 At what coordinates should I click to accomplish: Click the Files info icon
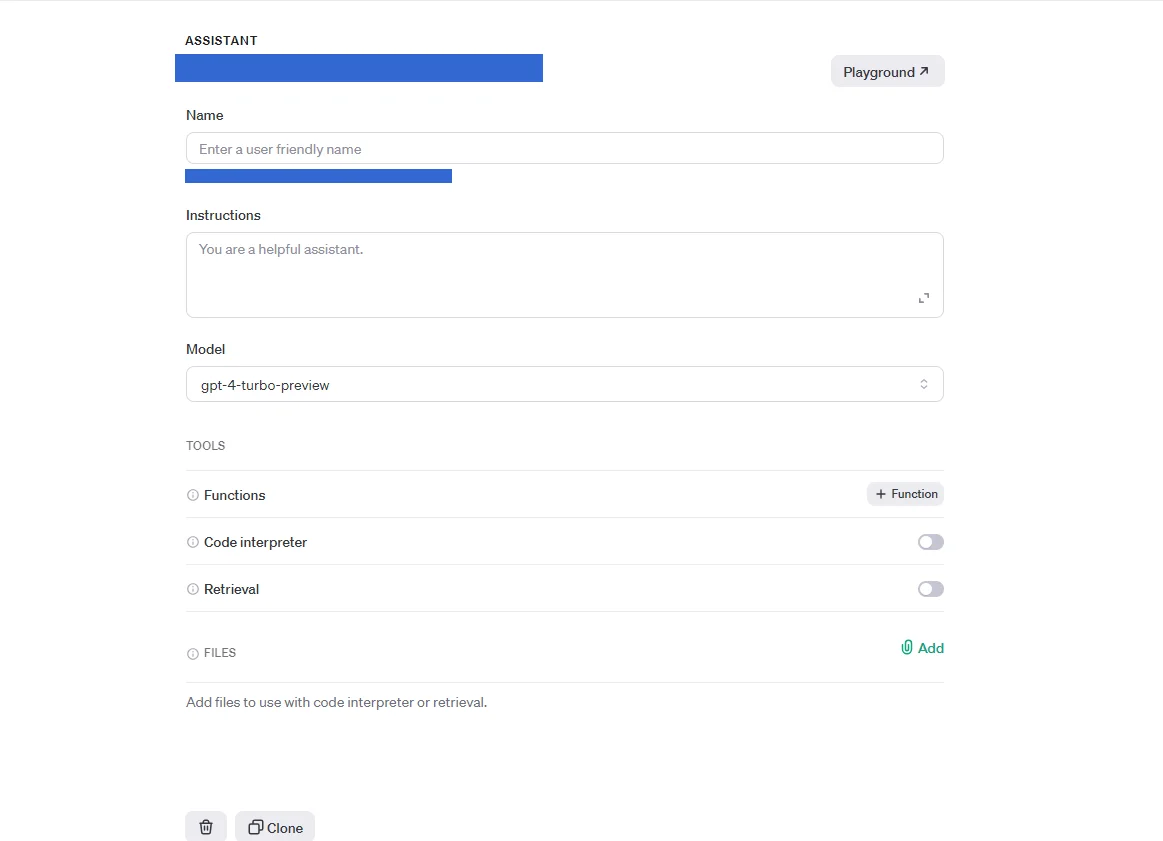coord(193,654)
